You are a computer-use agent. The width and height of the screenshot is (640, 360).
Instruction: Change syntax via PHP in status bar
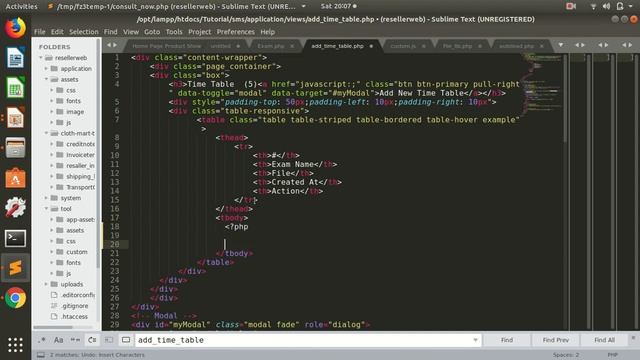tap(612, 355)
